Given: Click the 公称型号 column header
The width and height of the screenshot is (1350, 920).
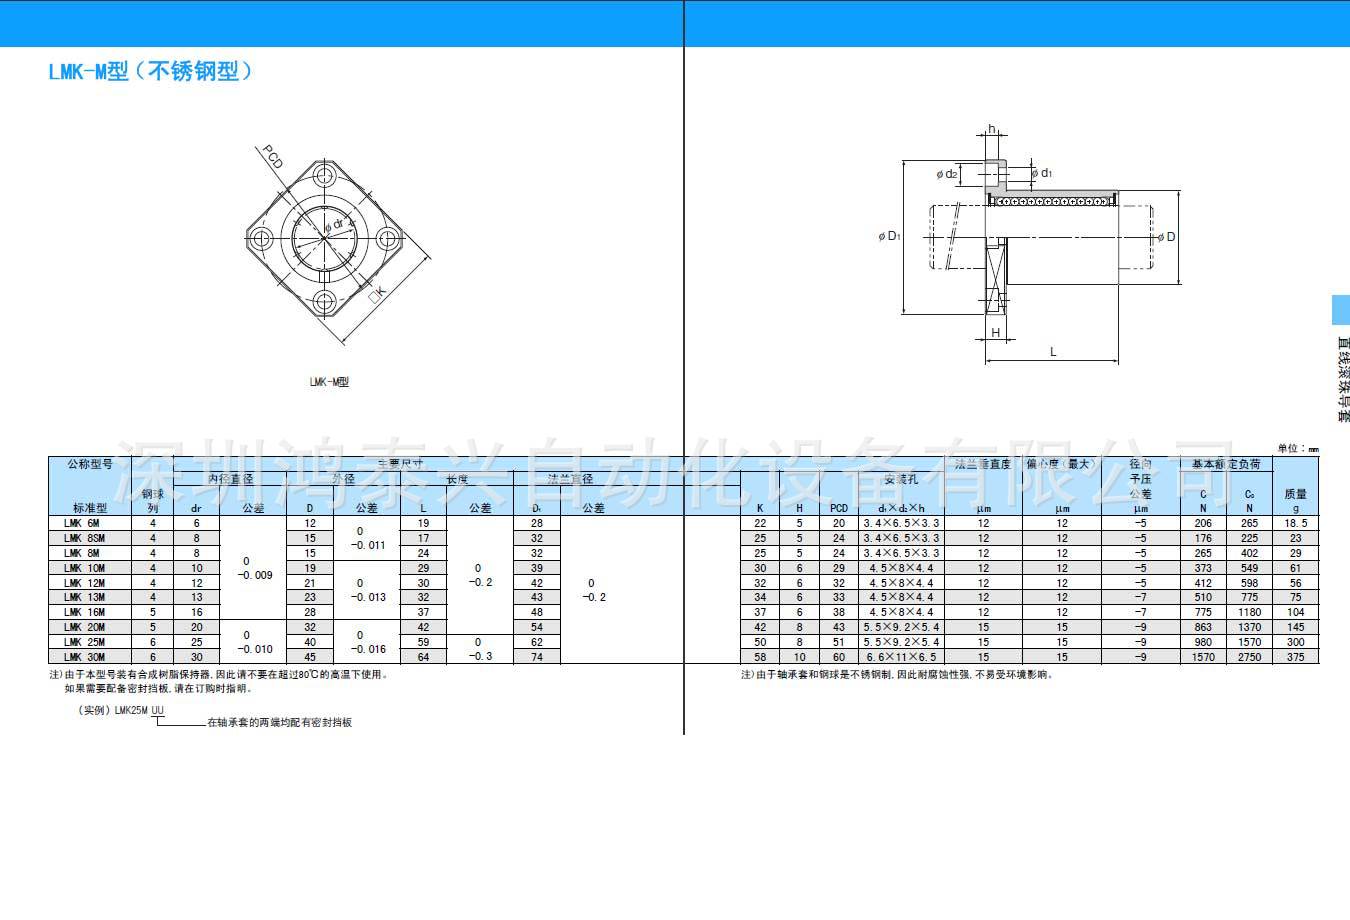Looking at the screenshot, I should pyautogui.click(x=90, y=464).
